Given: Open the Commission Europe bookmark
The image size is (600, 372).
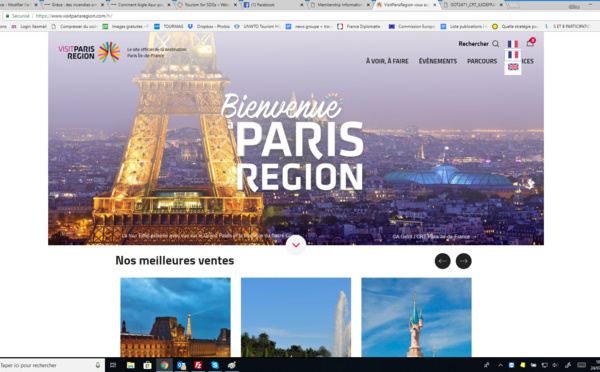Looking at the screenshot, I should click(412, 26).
